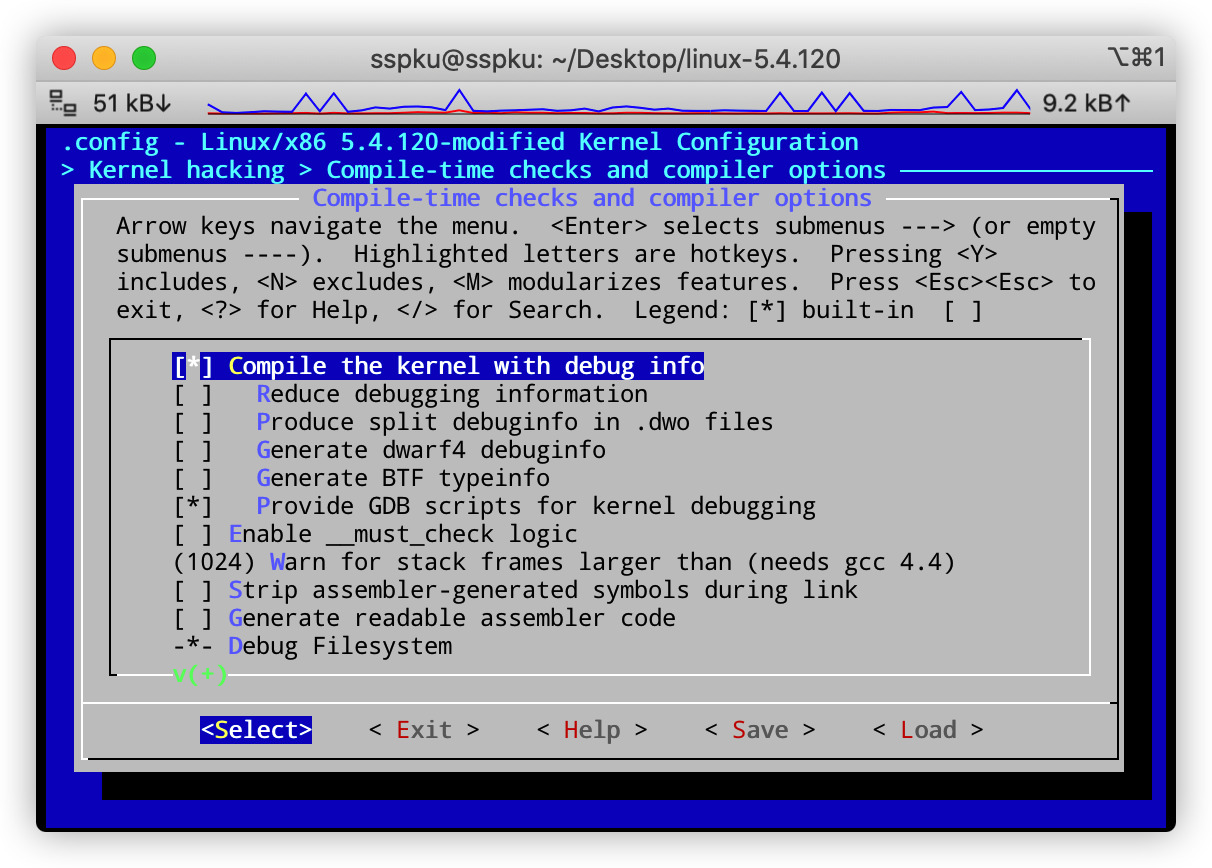This screenshot has height=868, width=1212.
Task: Open the < Help > button
Action: [592, 730]
